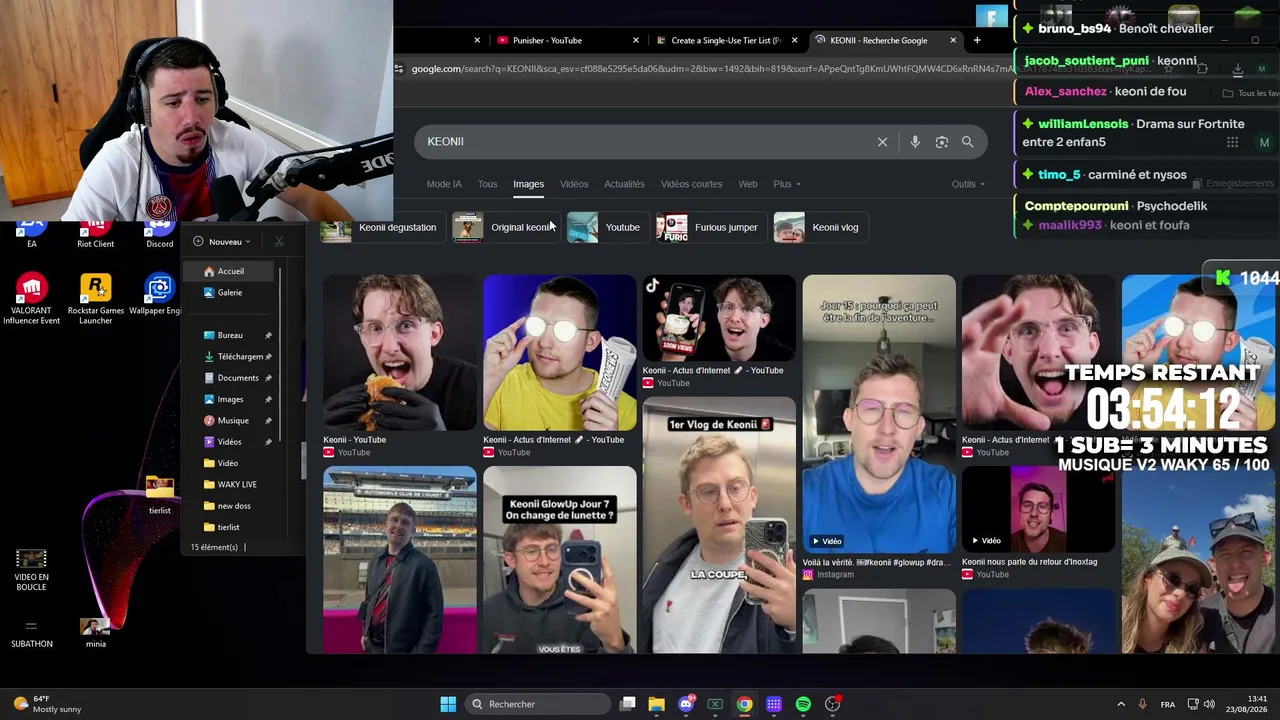Switch to Chrome in the taskbar
This screenshot has width=1280, height=720.
[745, 704]
